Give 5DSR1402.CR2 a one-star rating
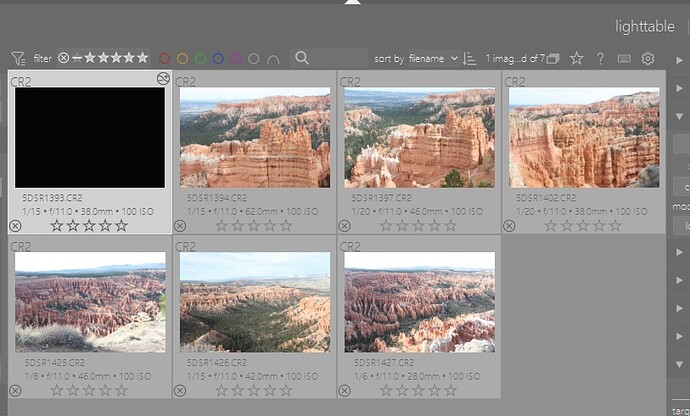 pos(551,226)
